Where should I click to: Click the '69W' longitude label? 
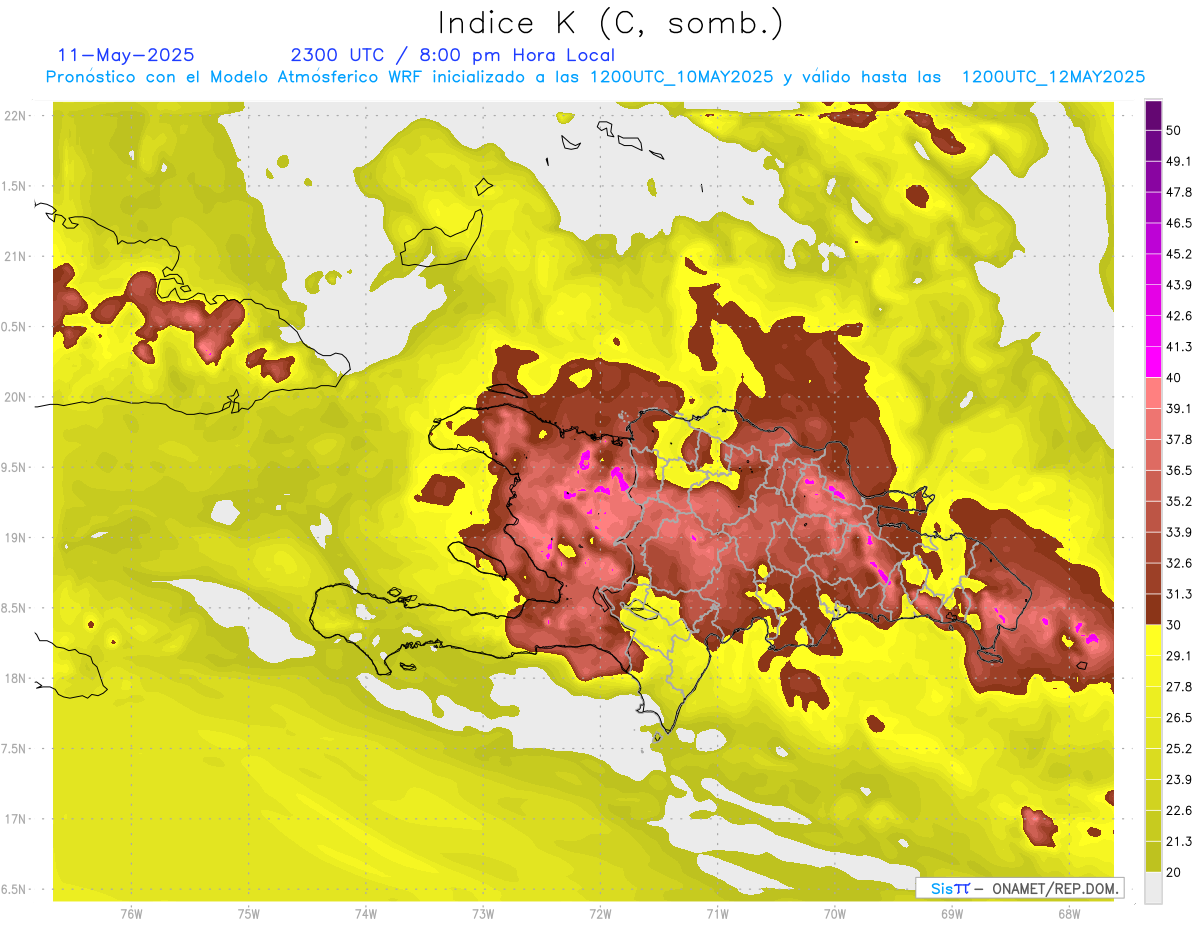pyautogui.click(x=952, y=913)
